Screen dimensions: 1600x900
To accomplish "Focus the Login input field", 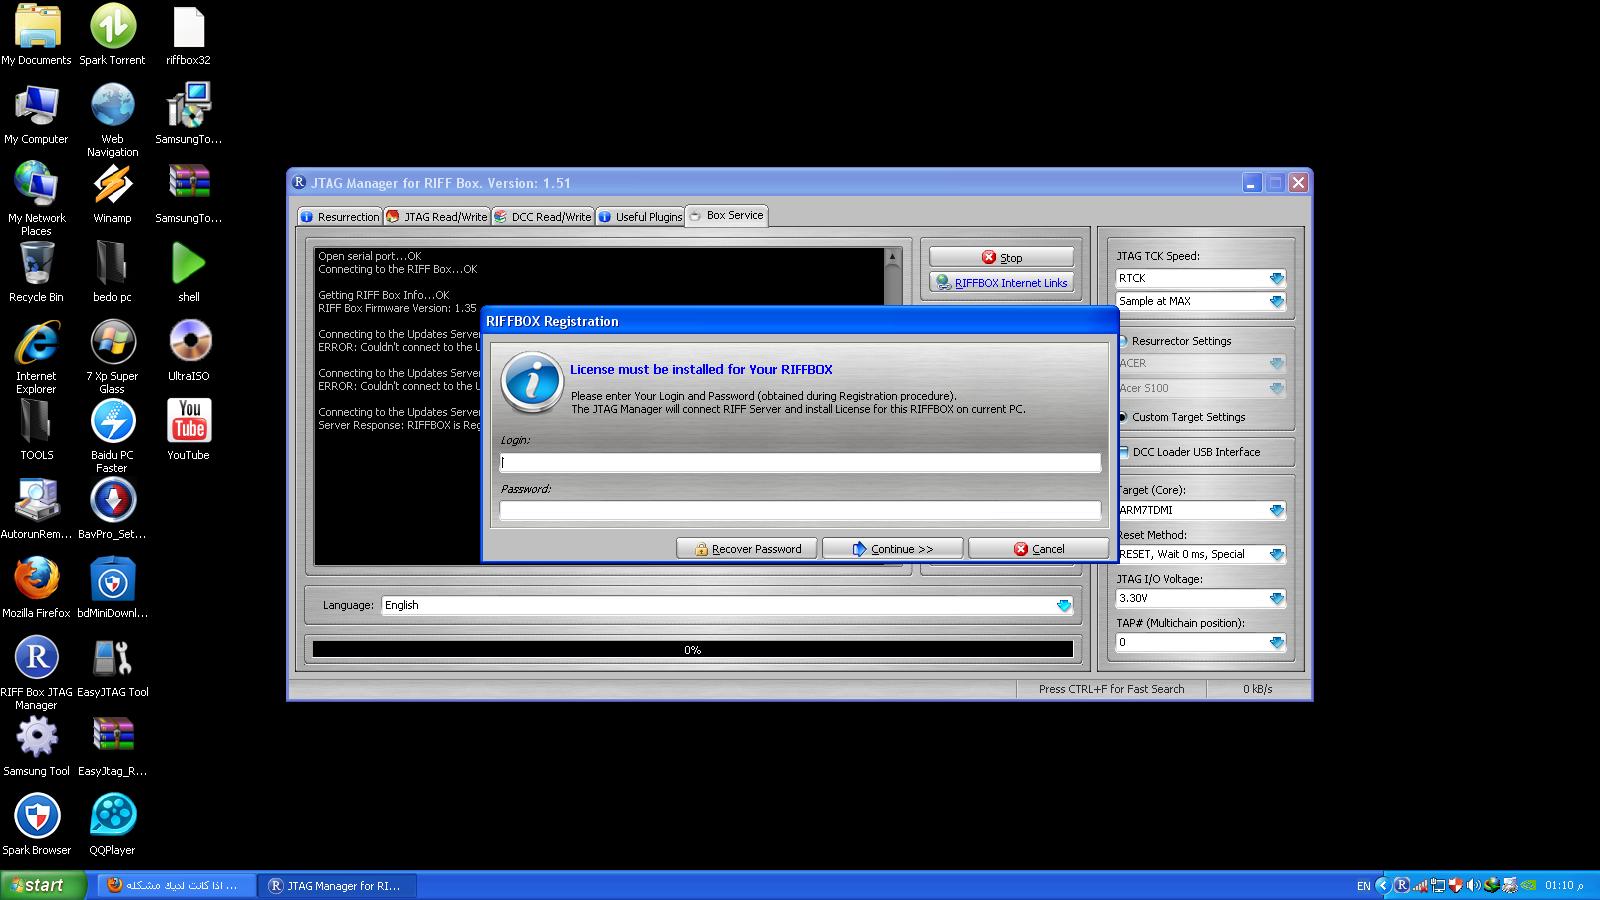I will point(800,462).
